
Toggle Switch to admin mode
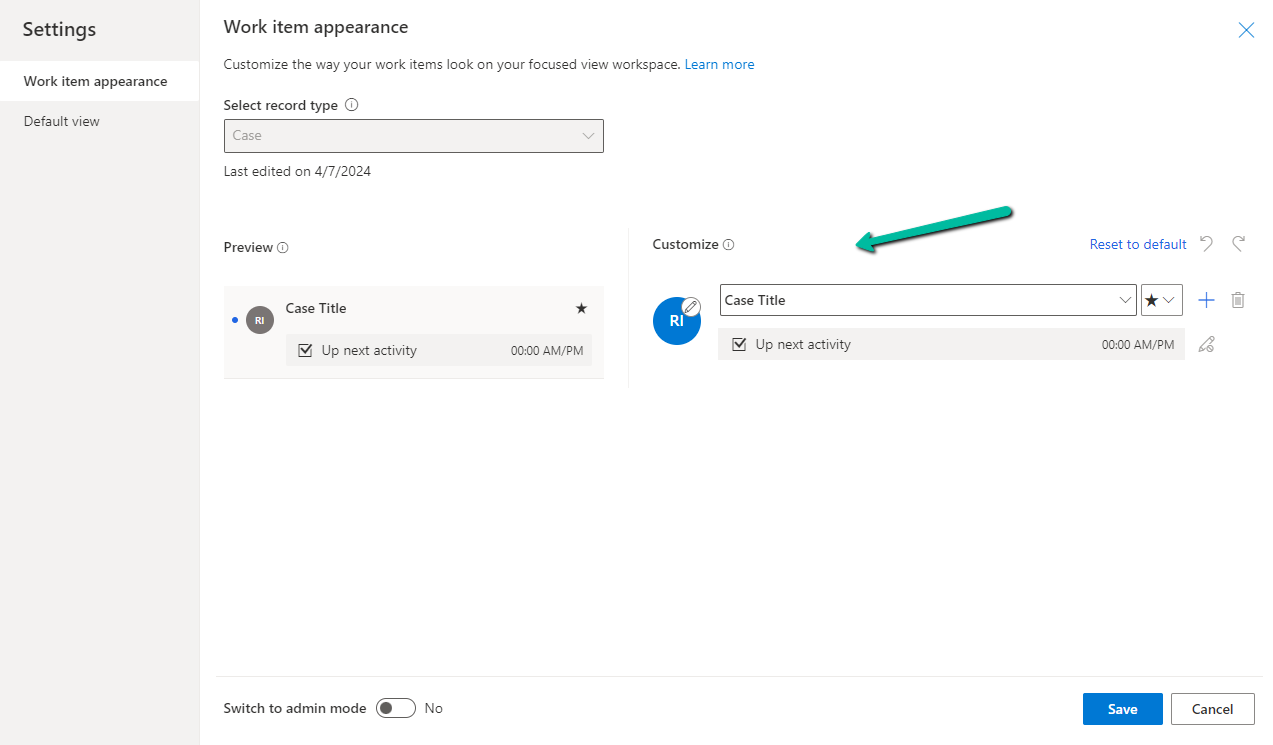pos(396,708)
